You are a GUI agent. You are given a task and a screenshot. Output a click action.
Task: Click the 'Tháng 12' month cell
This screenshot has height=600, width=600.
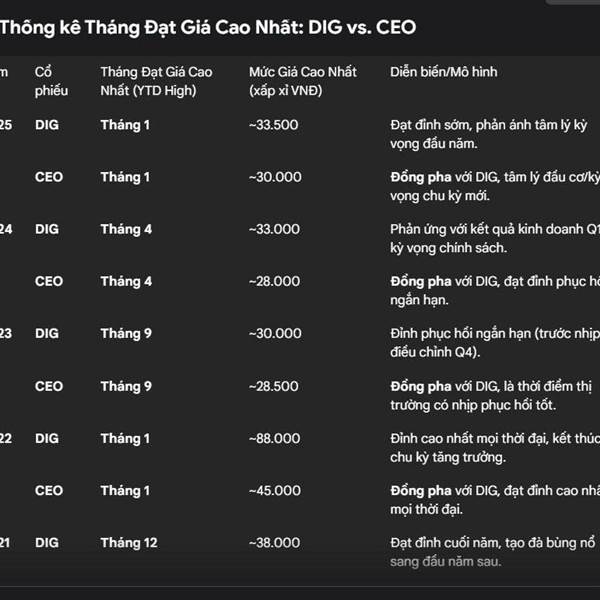click(x=129, y=542)
